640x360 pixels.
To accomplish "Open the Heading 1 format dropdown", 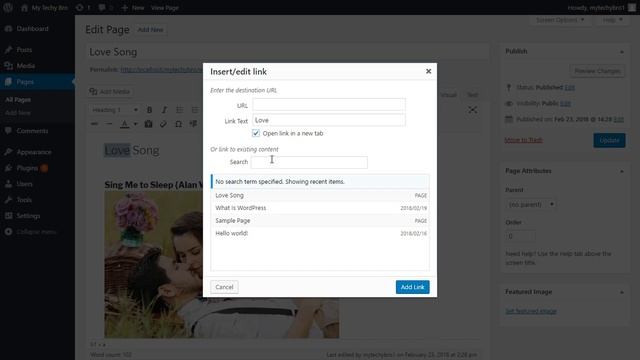I will pos(115,110).
